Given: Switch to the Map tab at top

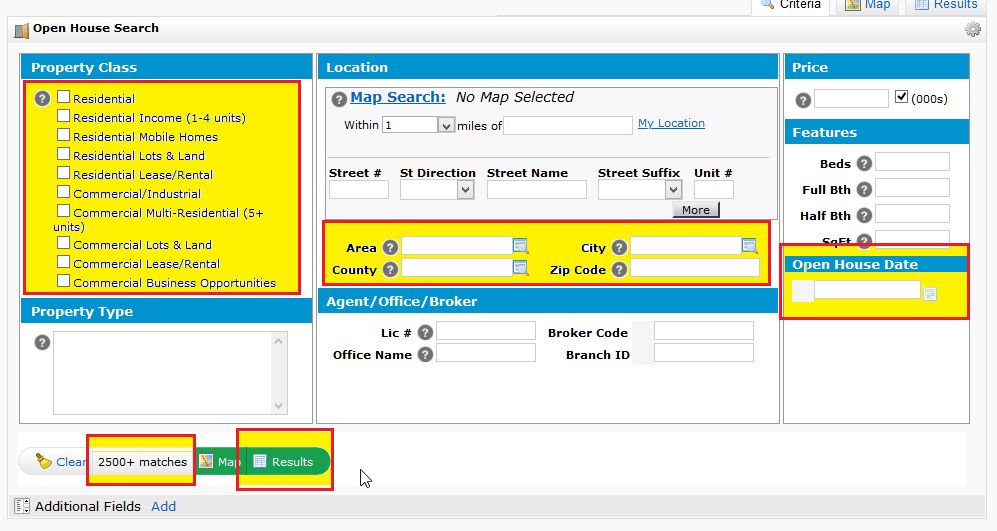Looking at the screenshot, I should 867,5.
